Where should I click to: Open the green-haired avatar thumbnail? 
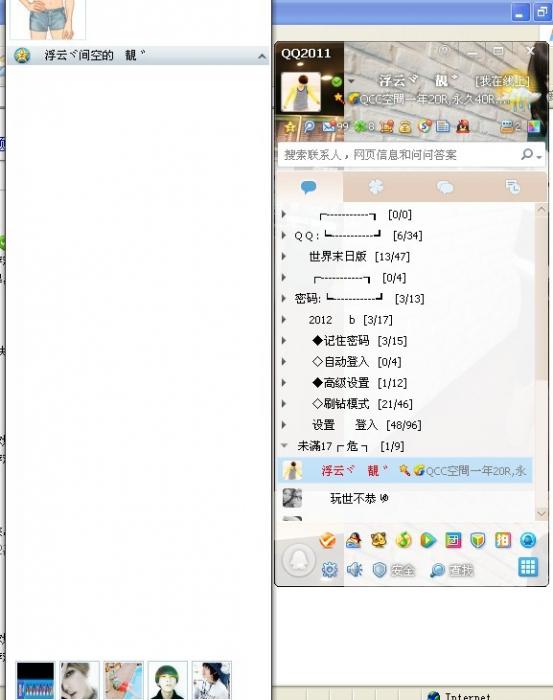point(167,681)
